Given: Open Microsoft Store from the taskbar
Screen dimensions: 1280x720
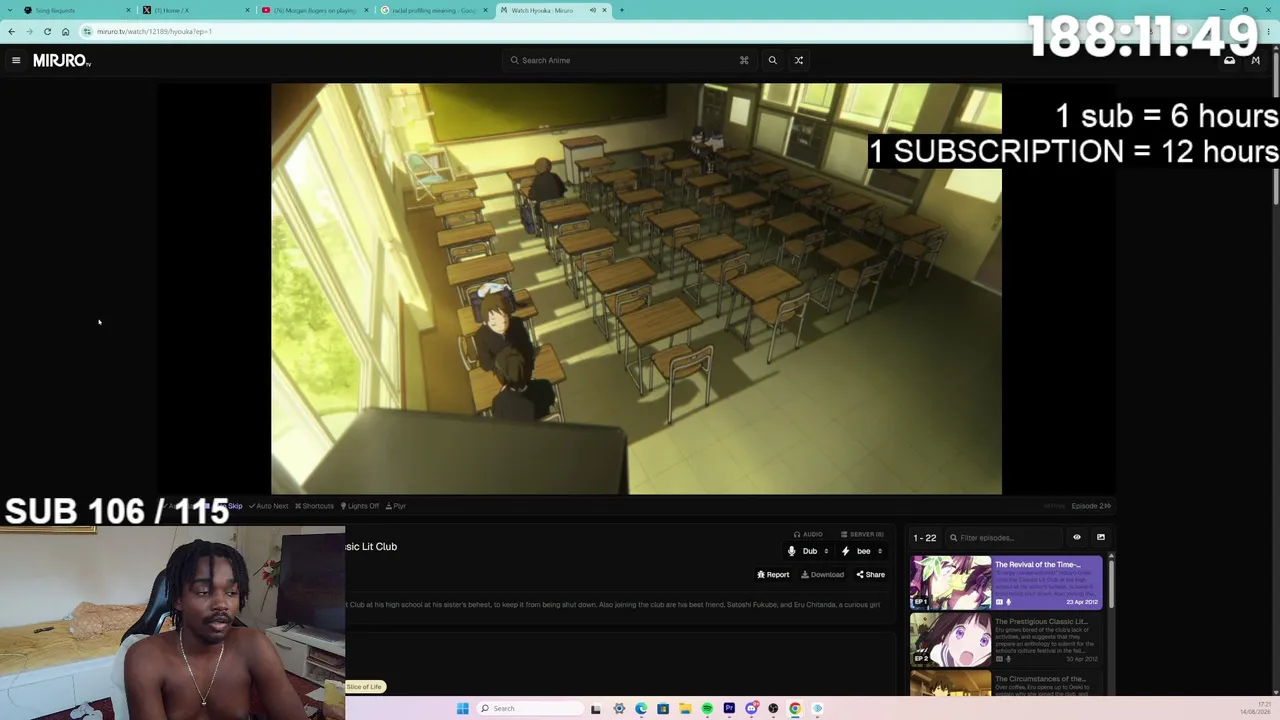Looking at the screenshot, I should pyautogui.click(x=663, y=709).
